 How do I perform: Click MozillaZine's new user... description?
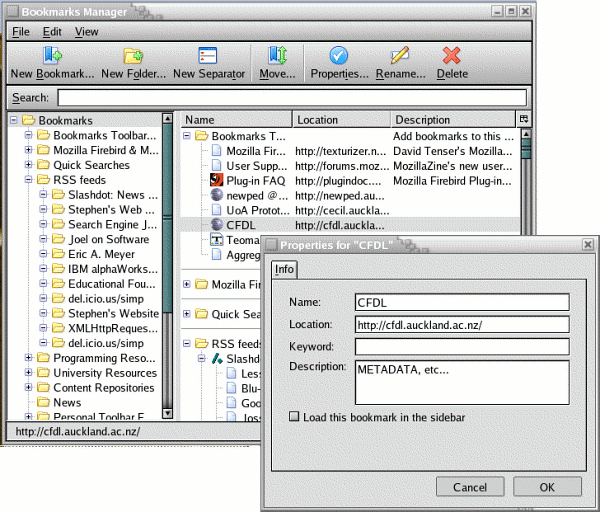[453, 166]
